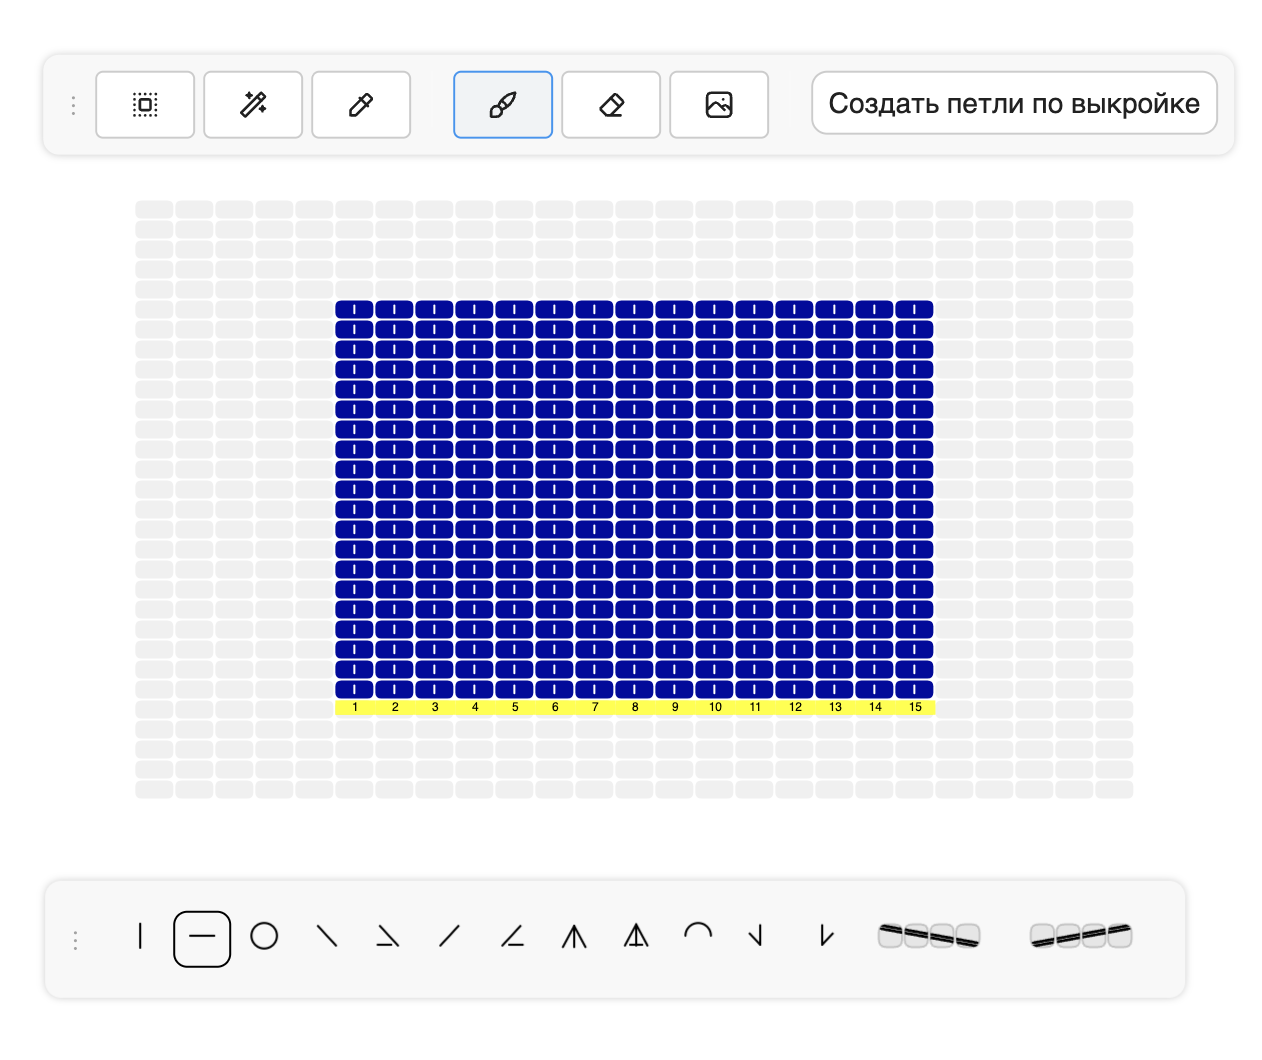Select the paintbrush tool
Viewport: 1262px width, 1060px height.
tap(503, 104)
